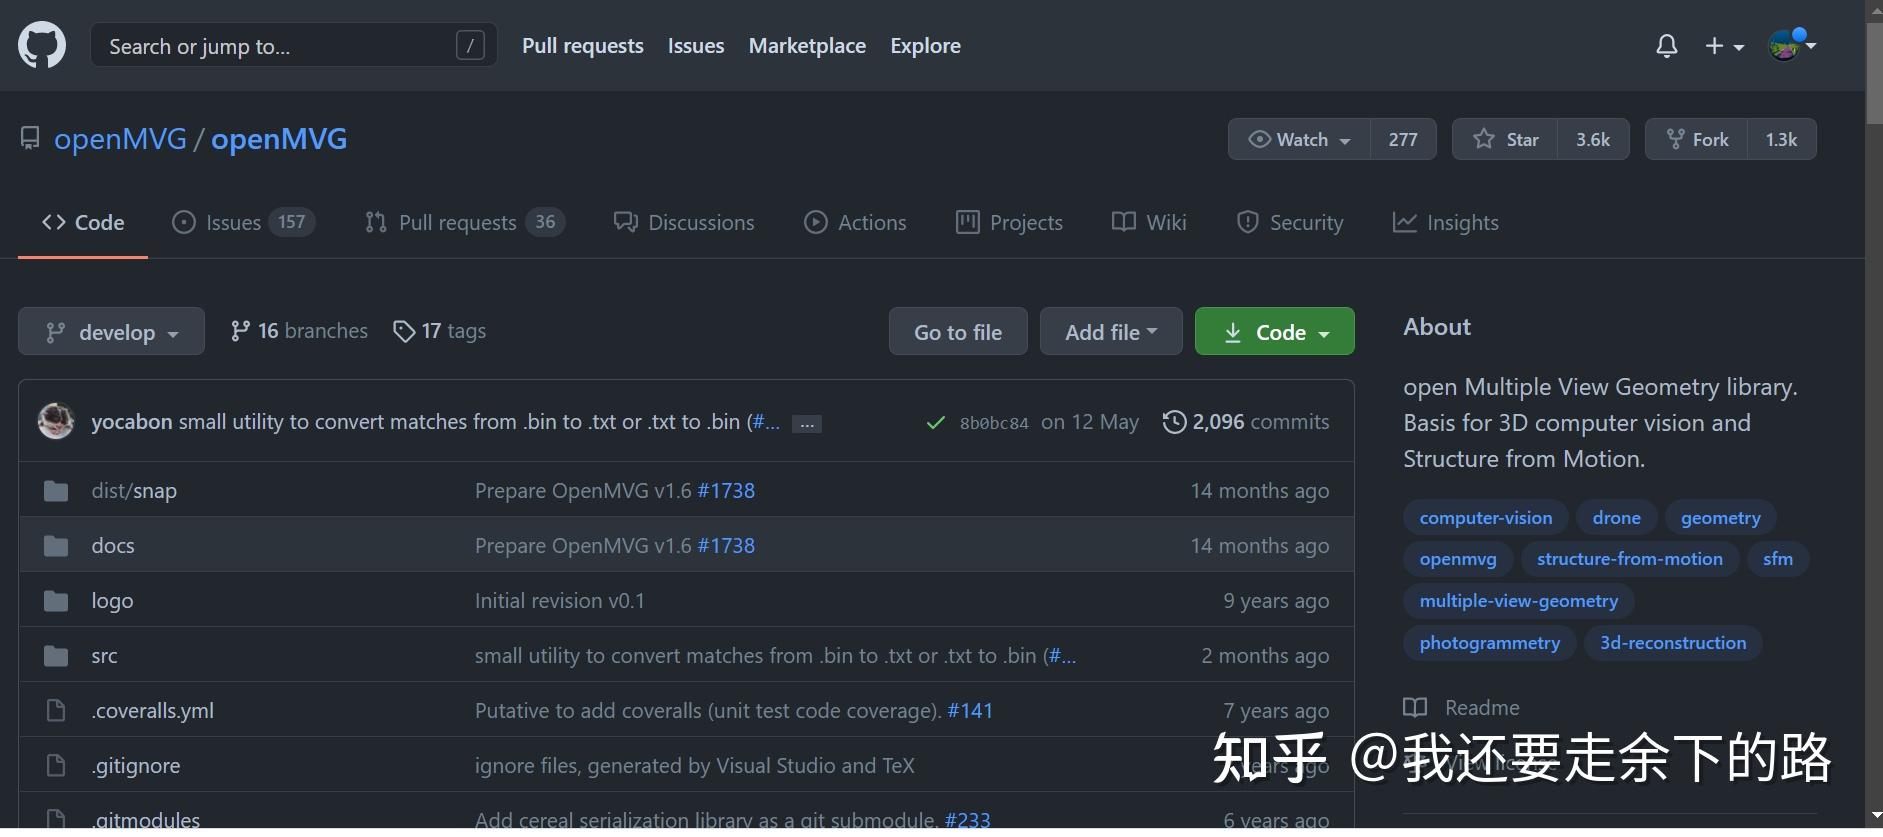Open the Security tab
The image size is (1883, 837).
coord(1290,222)
